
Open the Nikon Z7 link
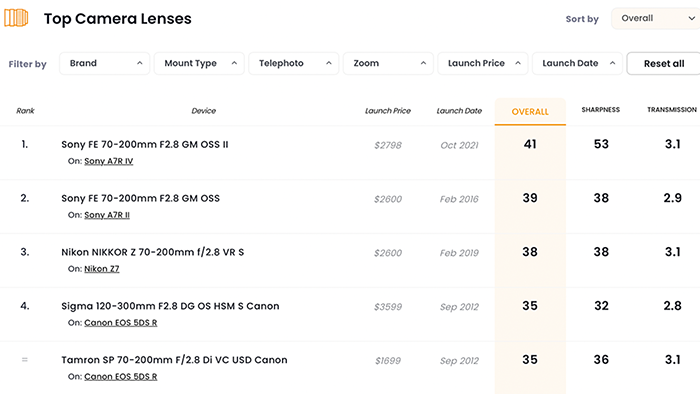point(102,269)
